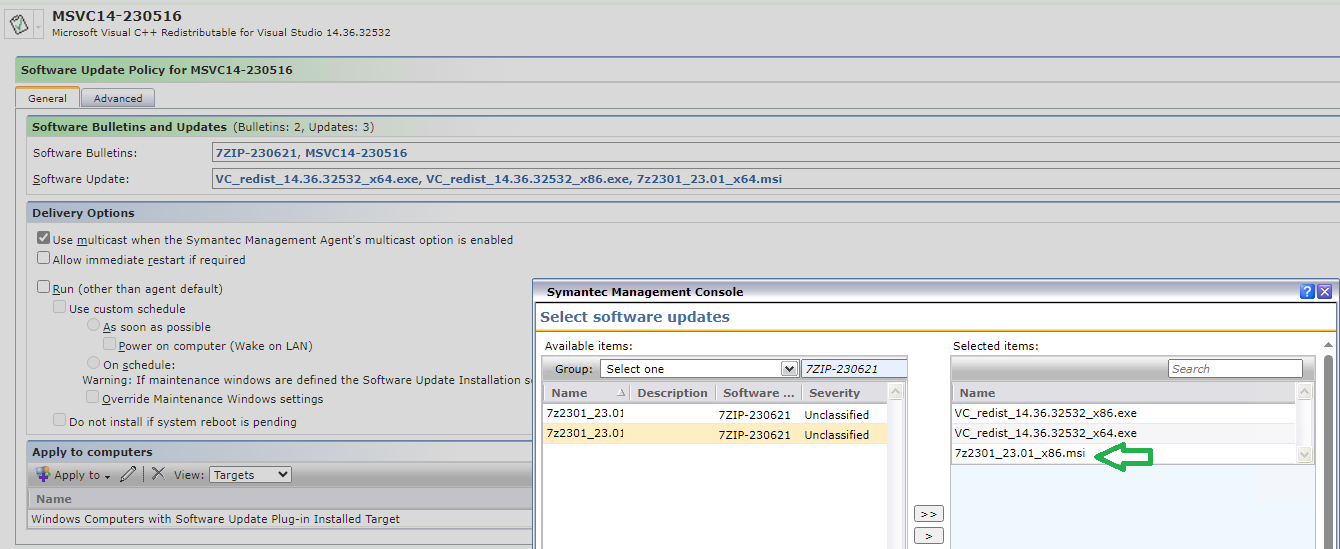Click the add single (>) button
This screenshot has width=1340, height=549.
click(x=929, y=537)
